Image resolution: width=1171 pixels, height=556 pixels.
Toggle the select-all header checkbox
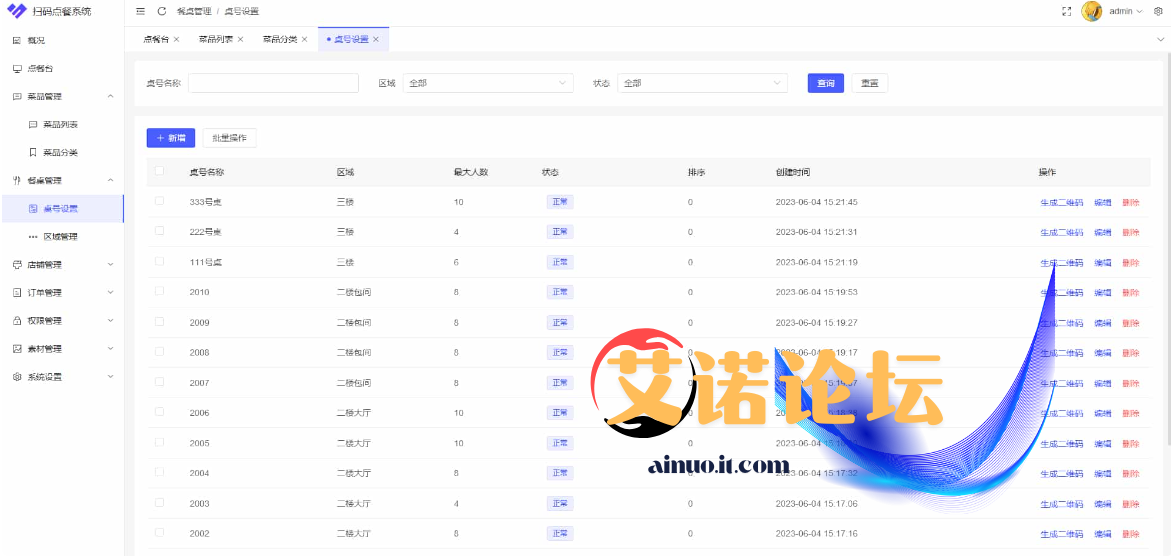click(x=159, y=170)
